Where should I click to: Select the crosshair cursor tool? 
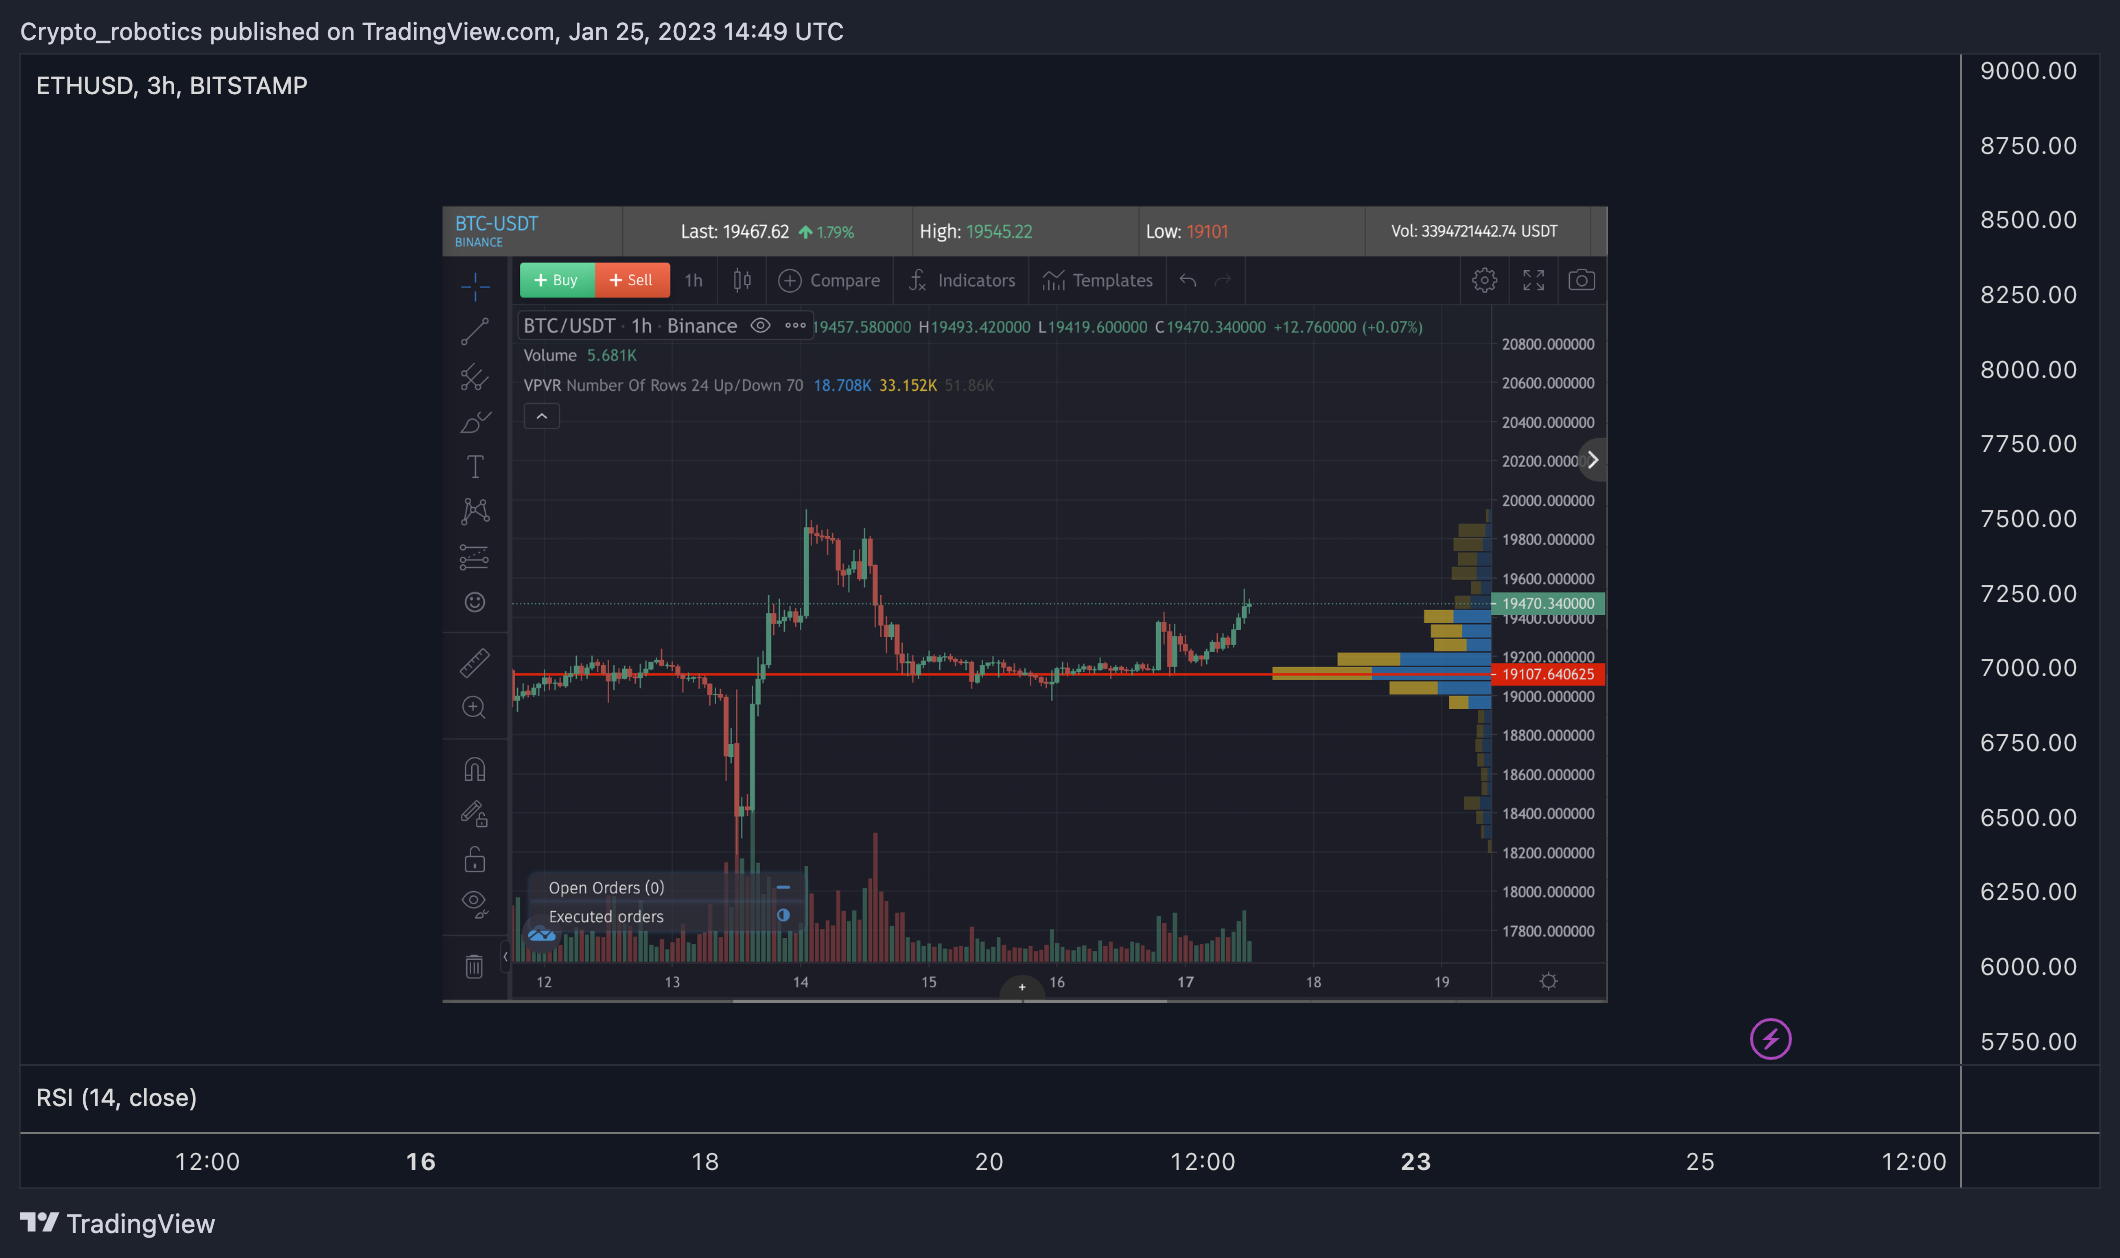coord(475,286)
